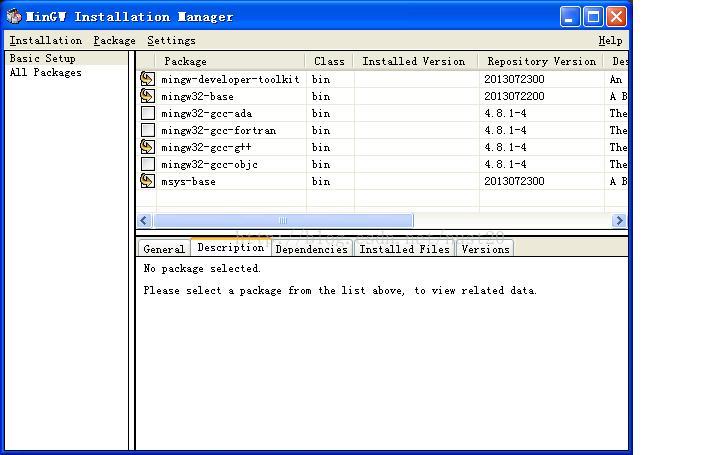Click the mingw-developer-toolkit marked-for-install icon

pyautogui.click(x=147, y=79)
